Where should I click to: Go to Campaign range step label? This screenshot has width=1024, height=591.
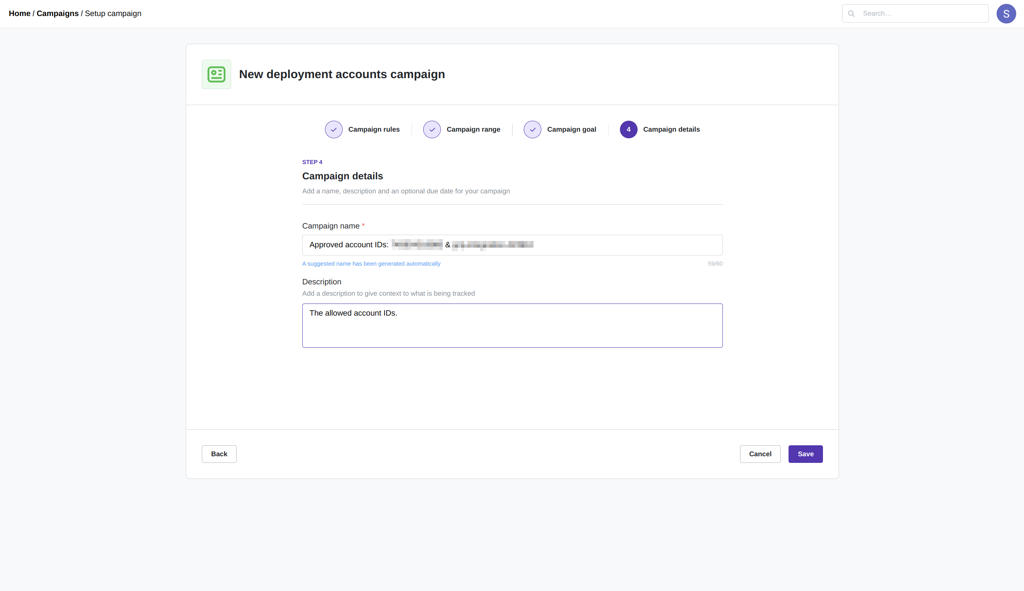(x=473, y=129)
